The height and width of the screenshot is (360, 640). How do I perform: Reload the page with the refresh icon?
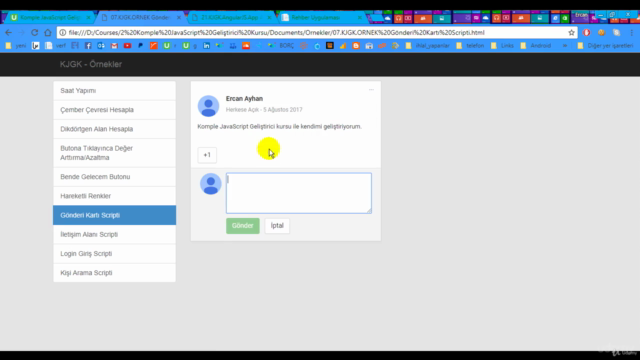click(35, 33)
